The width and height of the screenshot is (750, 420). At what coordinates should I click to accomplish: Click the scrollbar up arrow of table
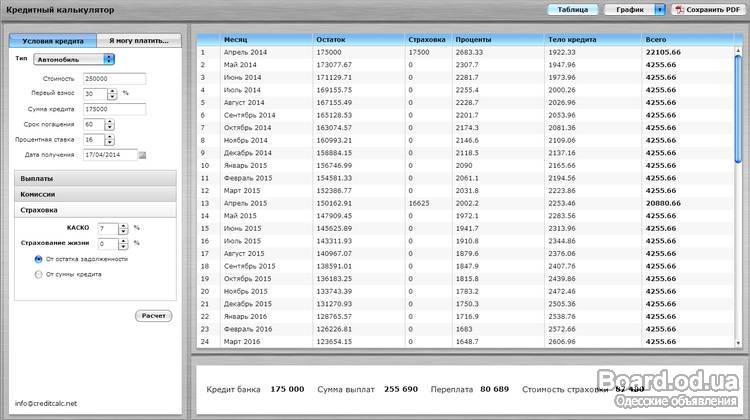(x=738, y=50)
